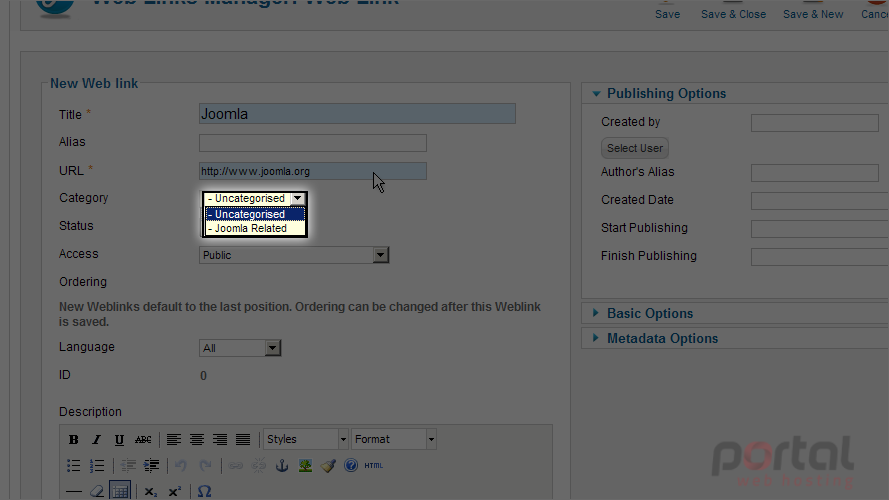
Task: Click Save & Close button
Action: [x=733, y=10]
